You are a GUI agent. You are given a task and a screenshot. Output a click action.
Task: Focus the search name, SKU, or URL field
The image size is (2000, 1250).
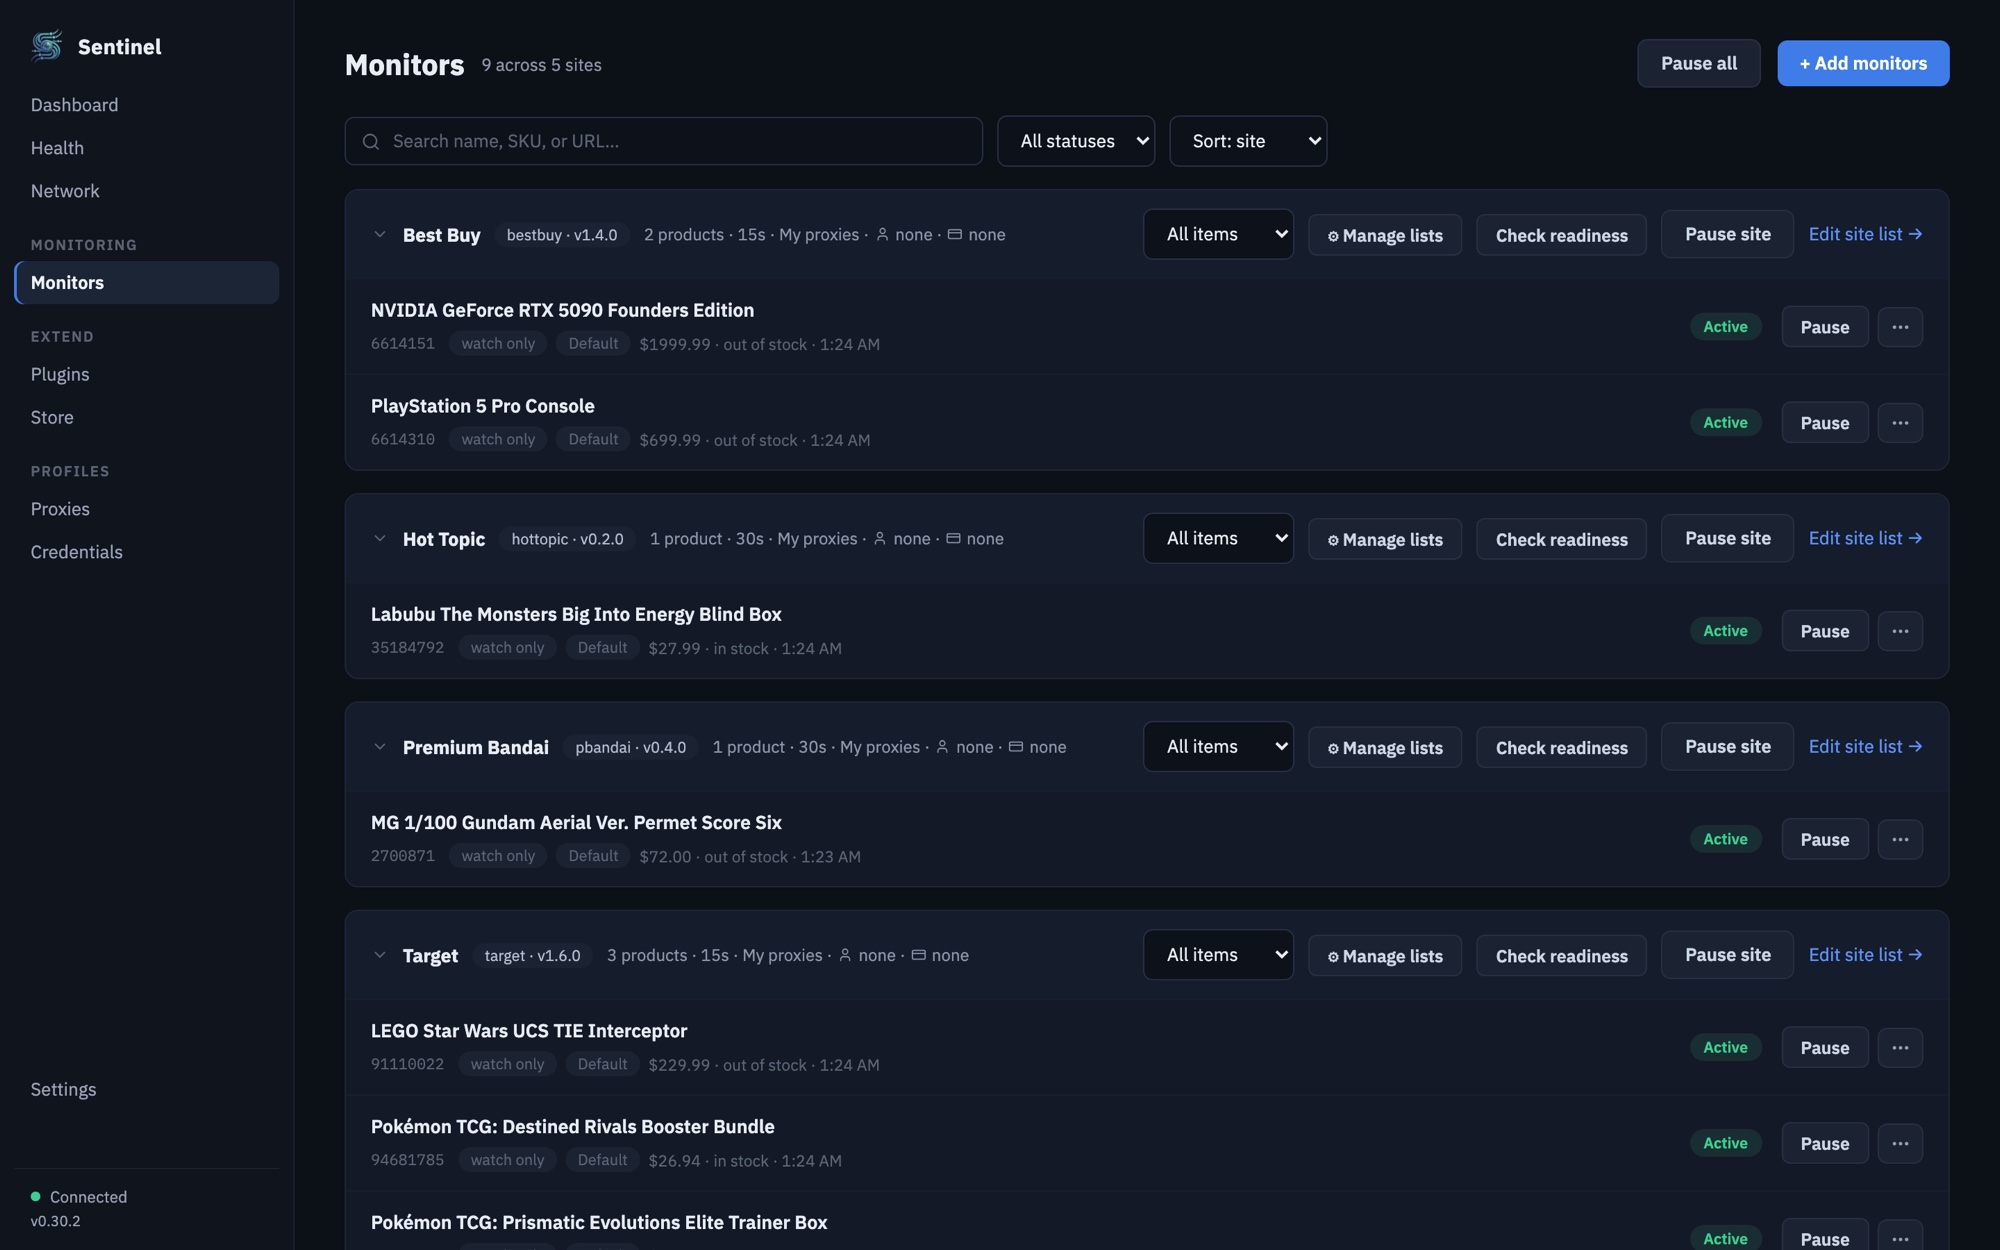663,141
